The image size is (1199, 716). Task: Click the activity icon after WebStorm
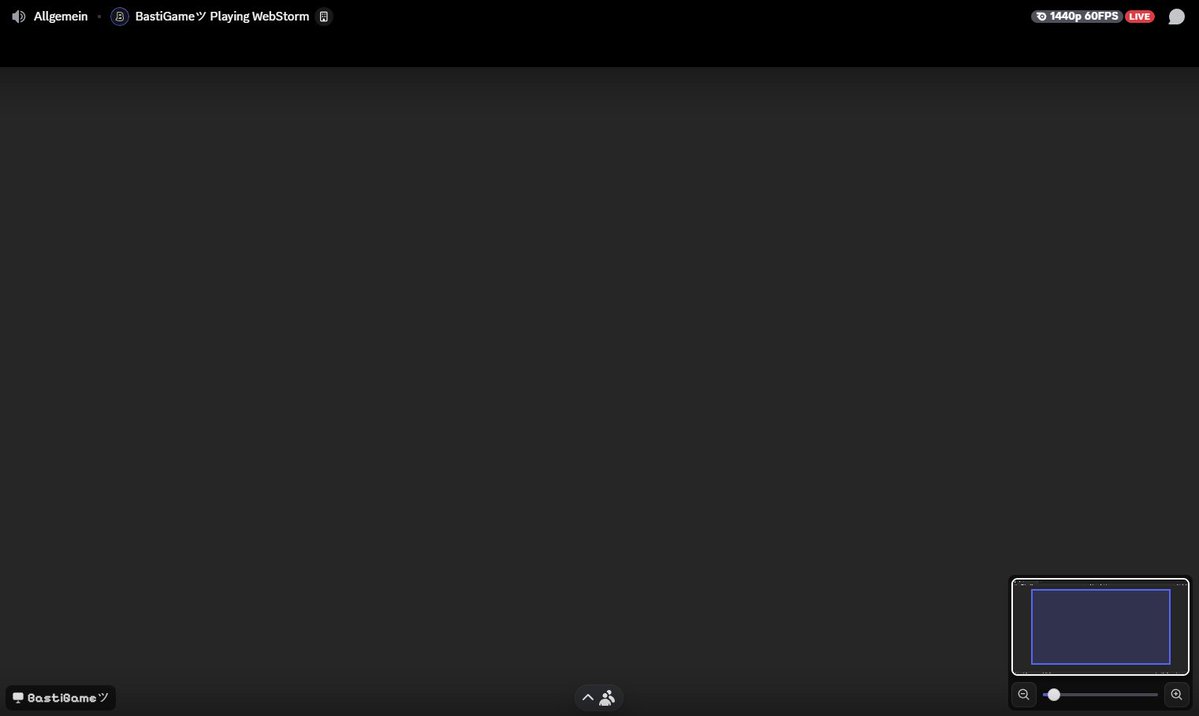click(x=323, y=16)
